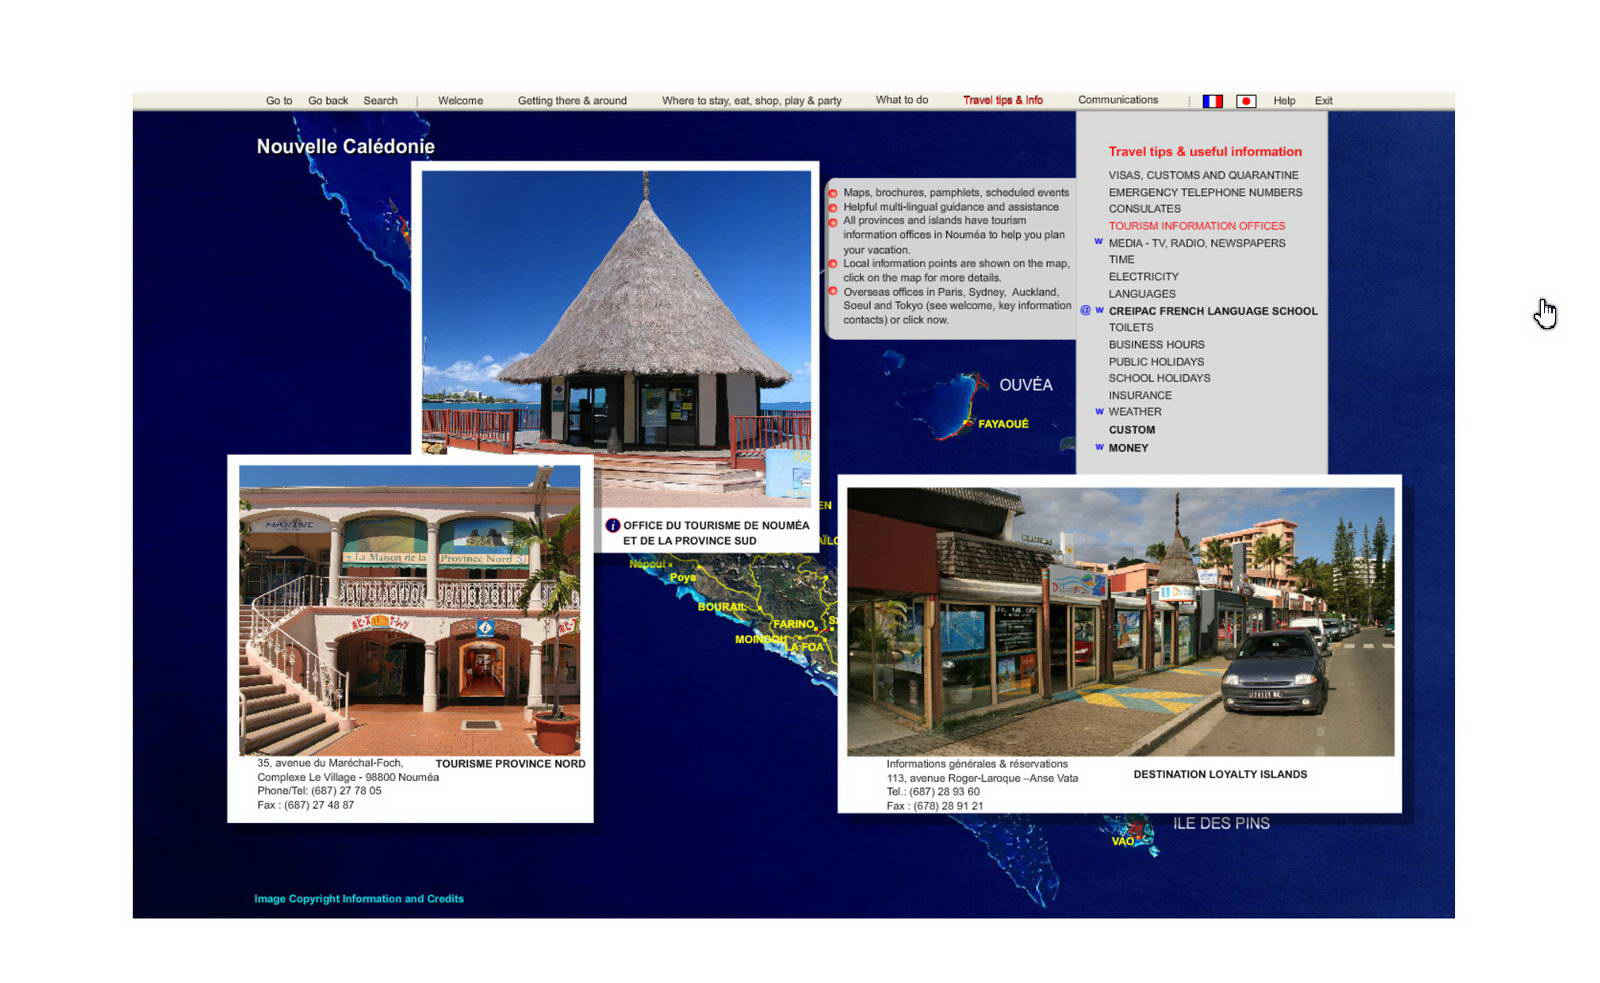Open the BUSINESS HOURS entry

coord(1156,345)
